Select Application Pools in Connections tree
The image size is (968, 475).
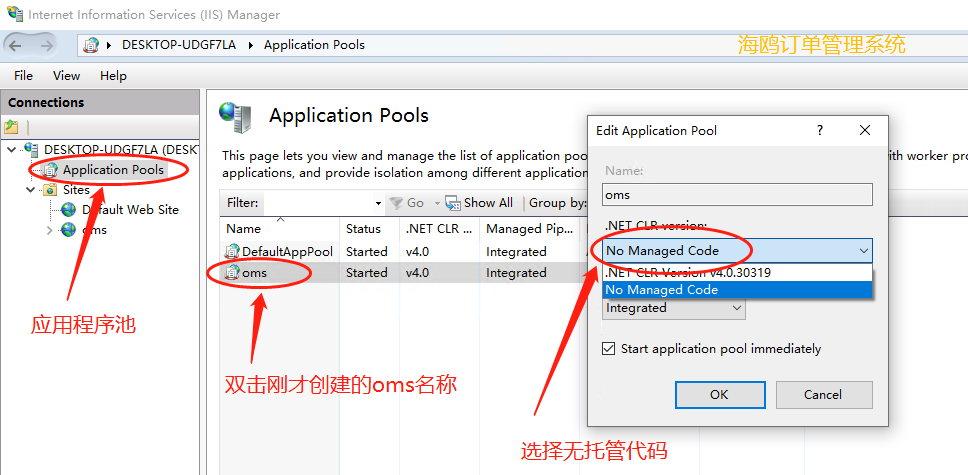[x=114, y=169]
